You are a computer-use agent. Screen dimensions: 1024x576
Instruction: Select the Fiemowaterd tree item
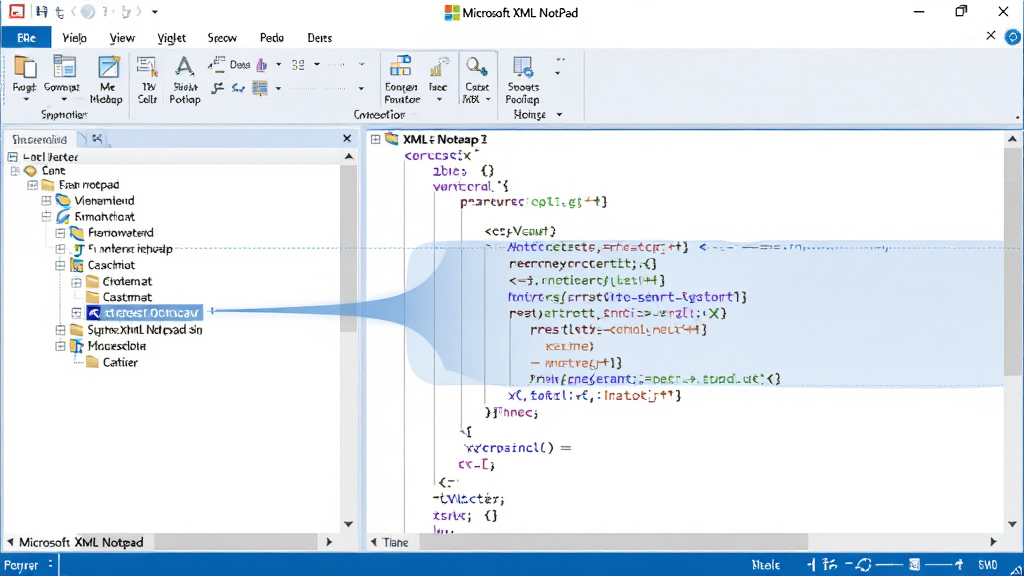(x=121, y=232)
